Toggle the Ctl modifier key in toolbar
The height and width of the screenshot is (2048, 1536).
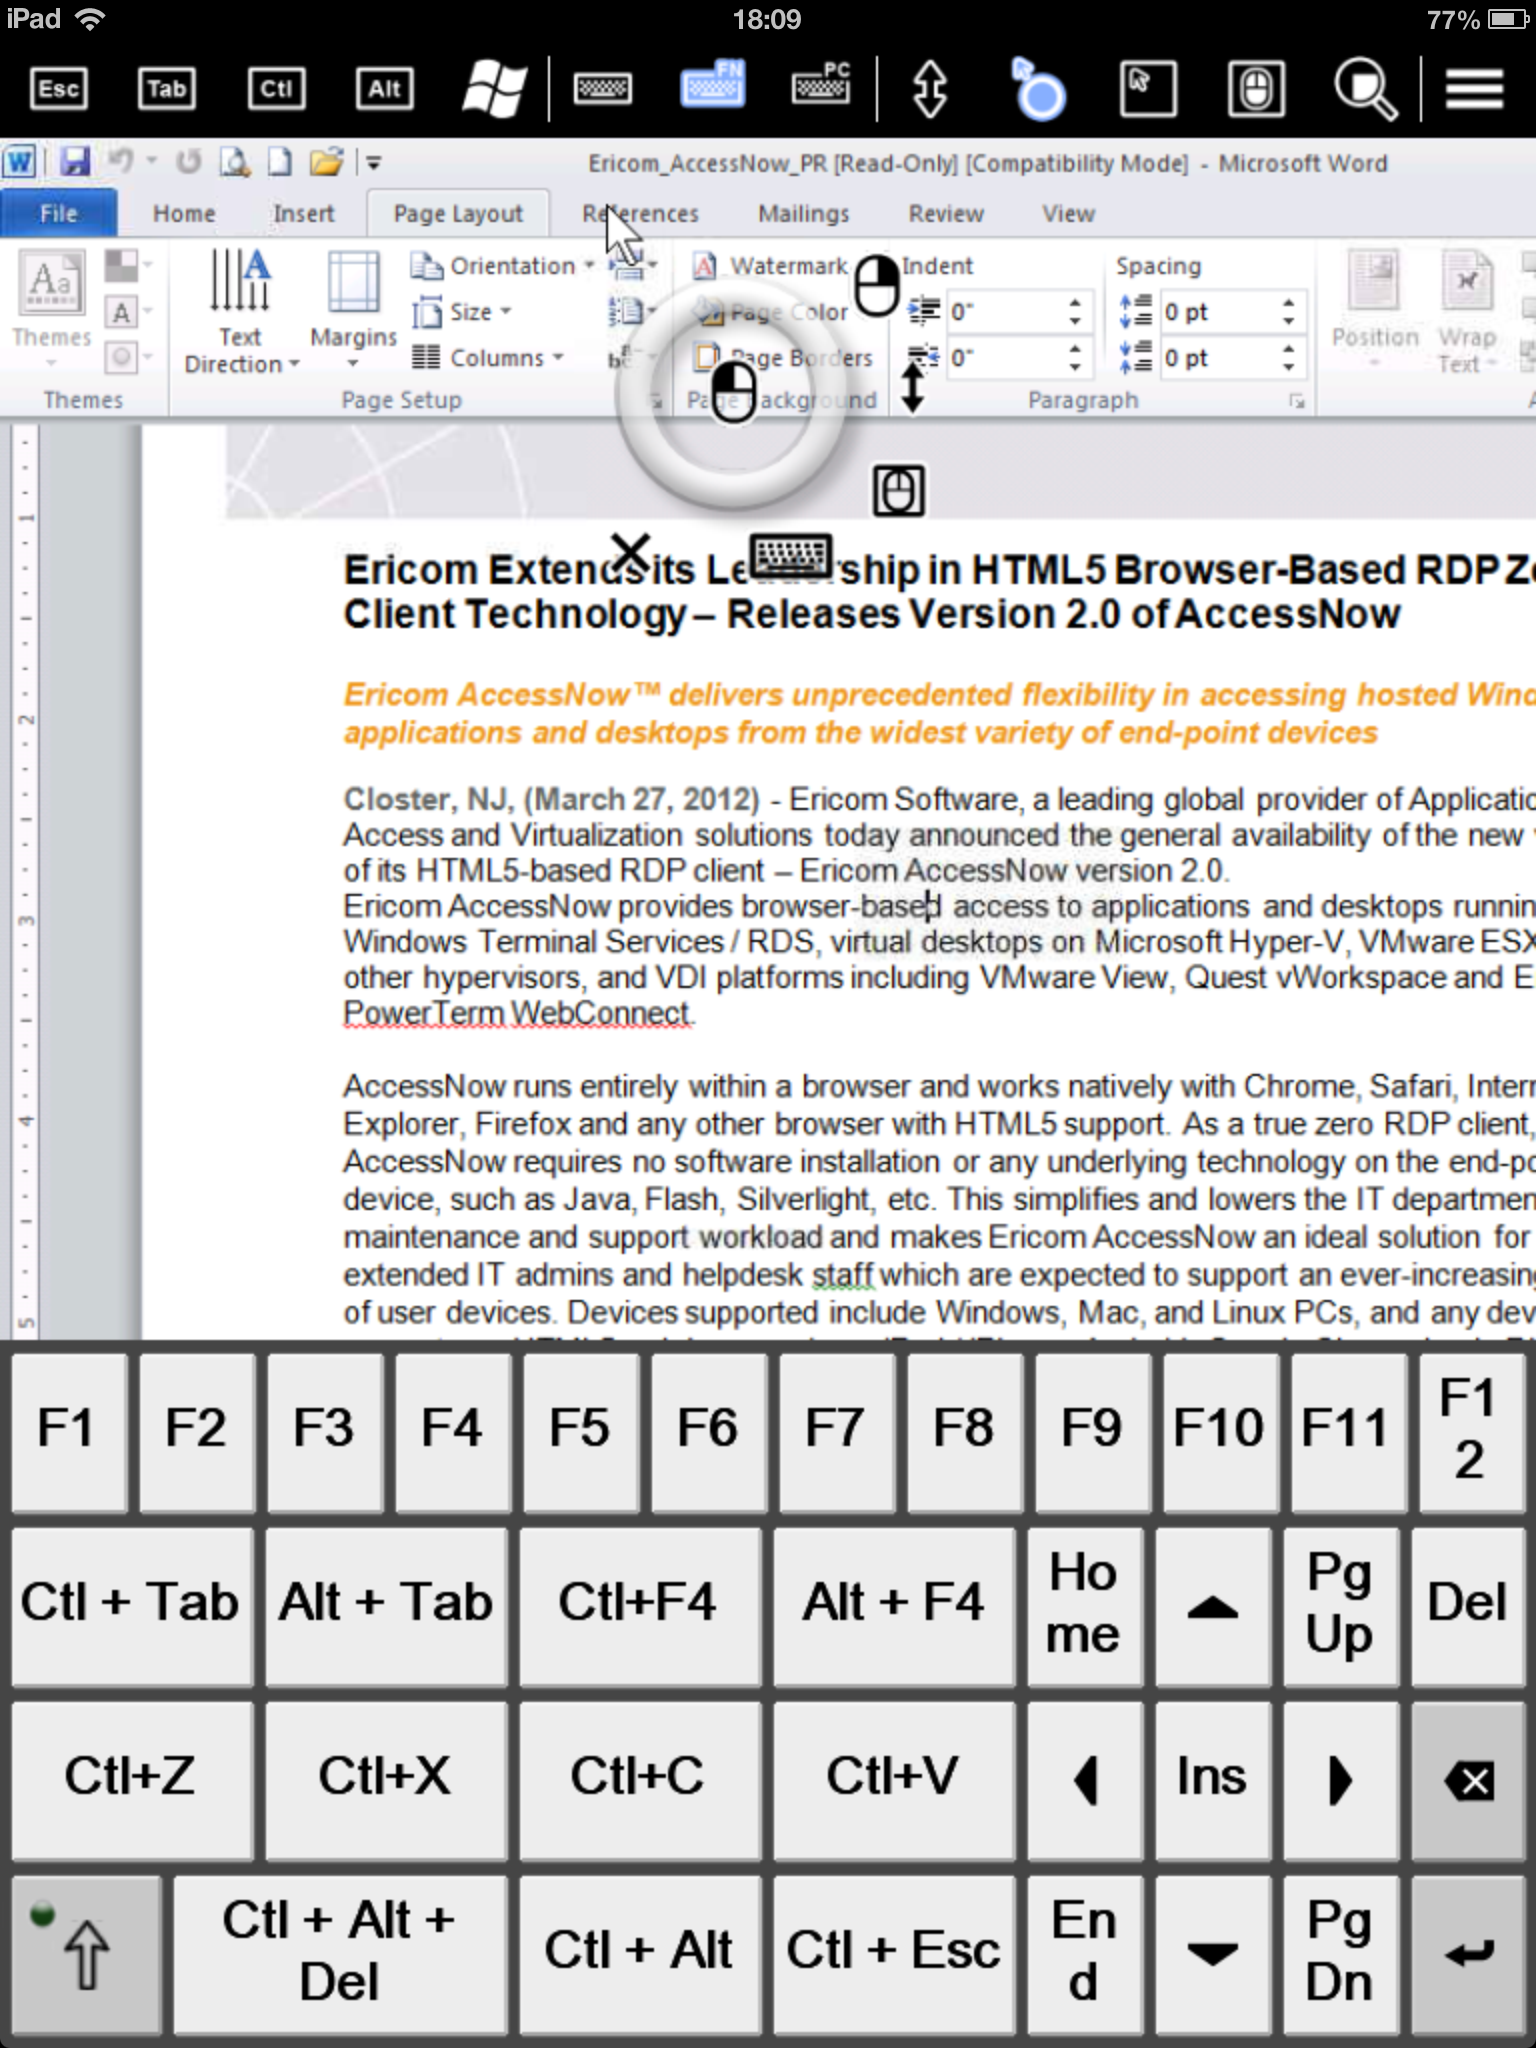pyautogui.click(x=275, y=89)
